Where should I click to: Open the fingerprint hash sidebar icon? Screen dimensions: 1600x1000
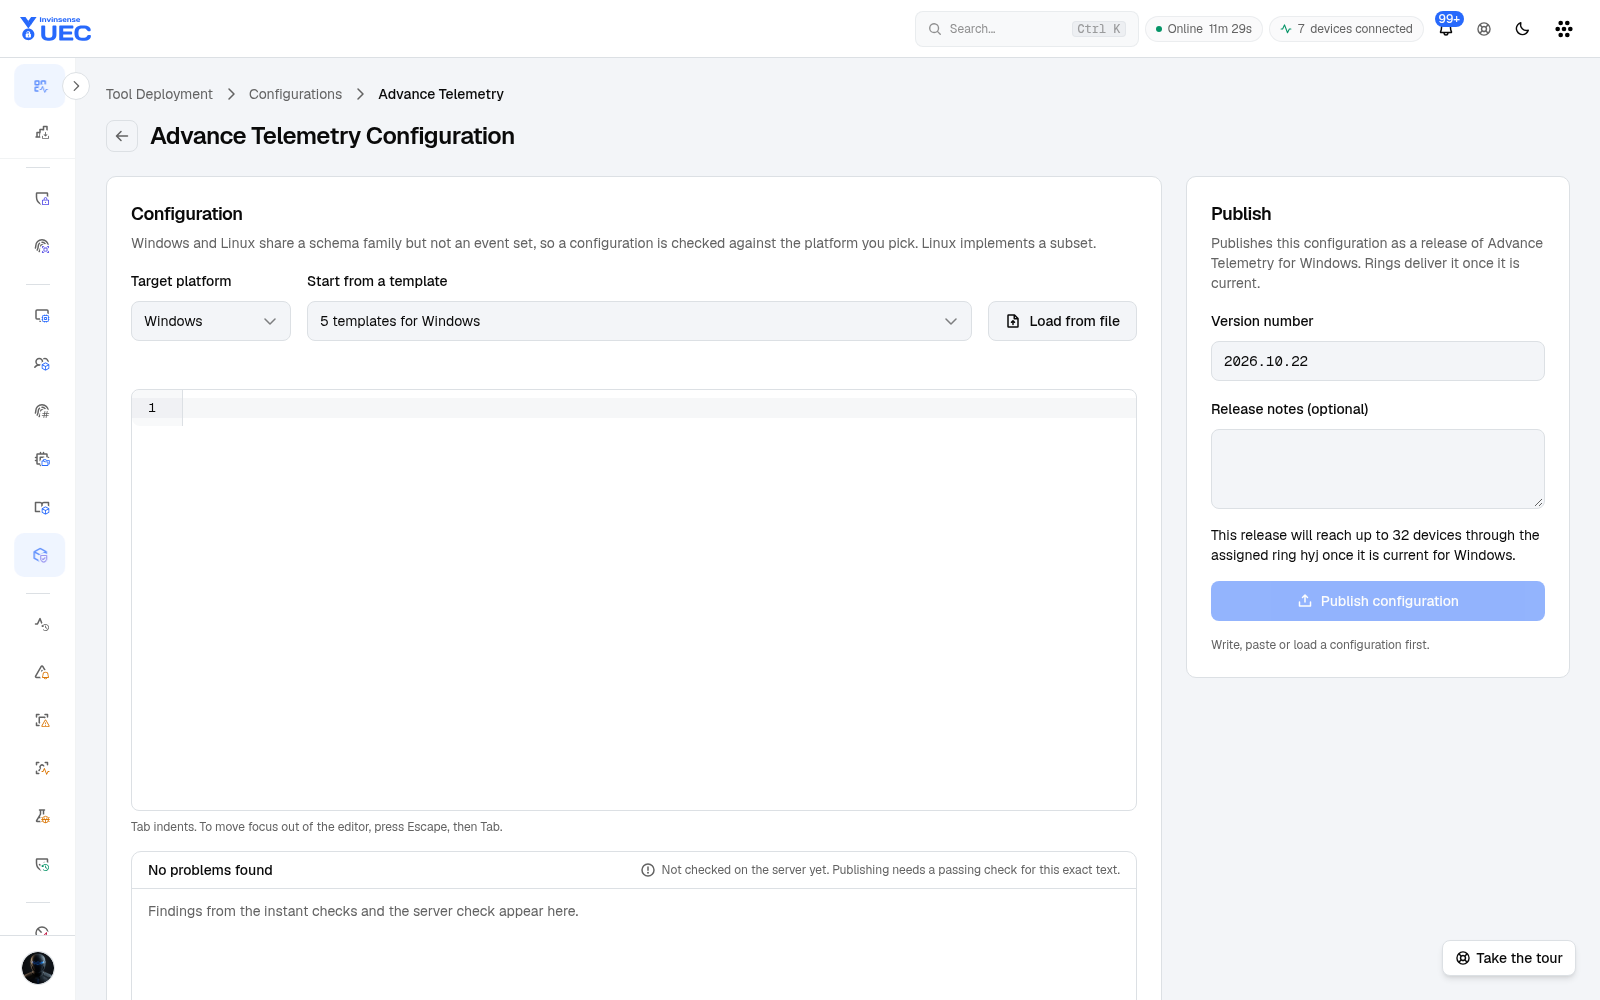tap(42, 411)
